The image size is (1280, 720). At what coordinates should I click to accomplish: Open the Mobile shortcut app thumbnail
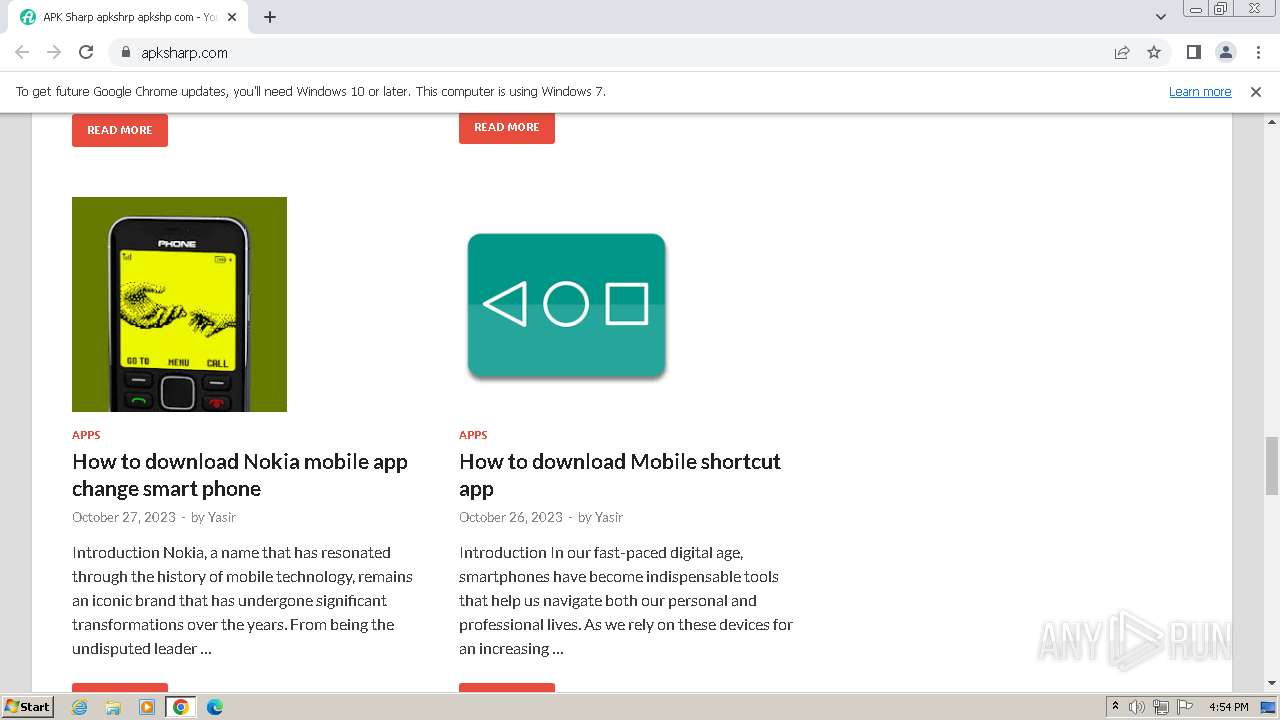click(566, 304)
